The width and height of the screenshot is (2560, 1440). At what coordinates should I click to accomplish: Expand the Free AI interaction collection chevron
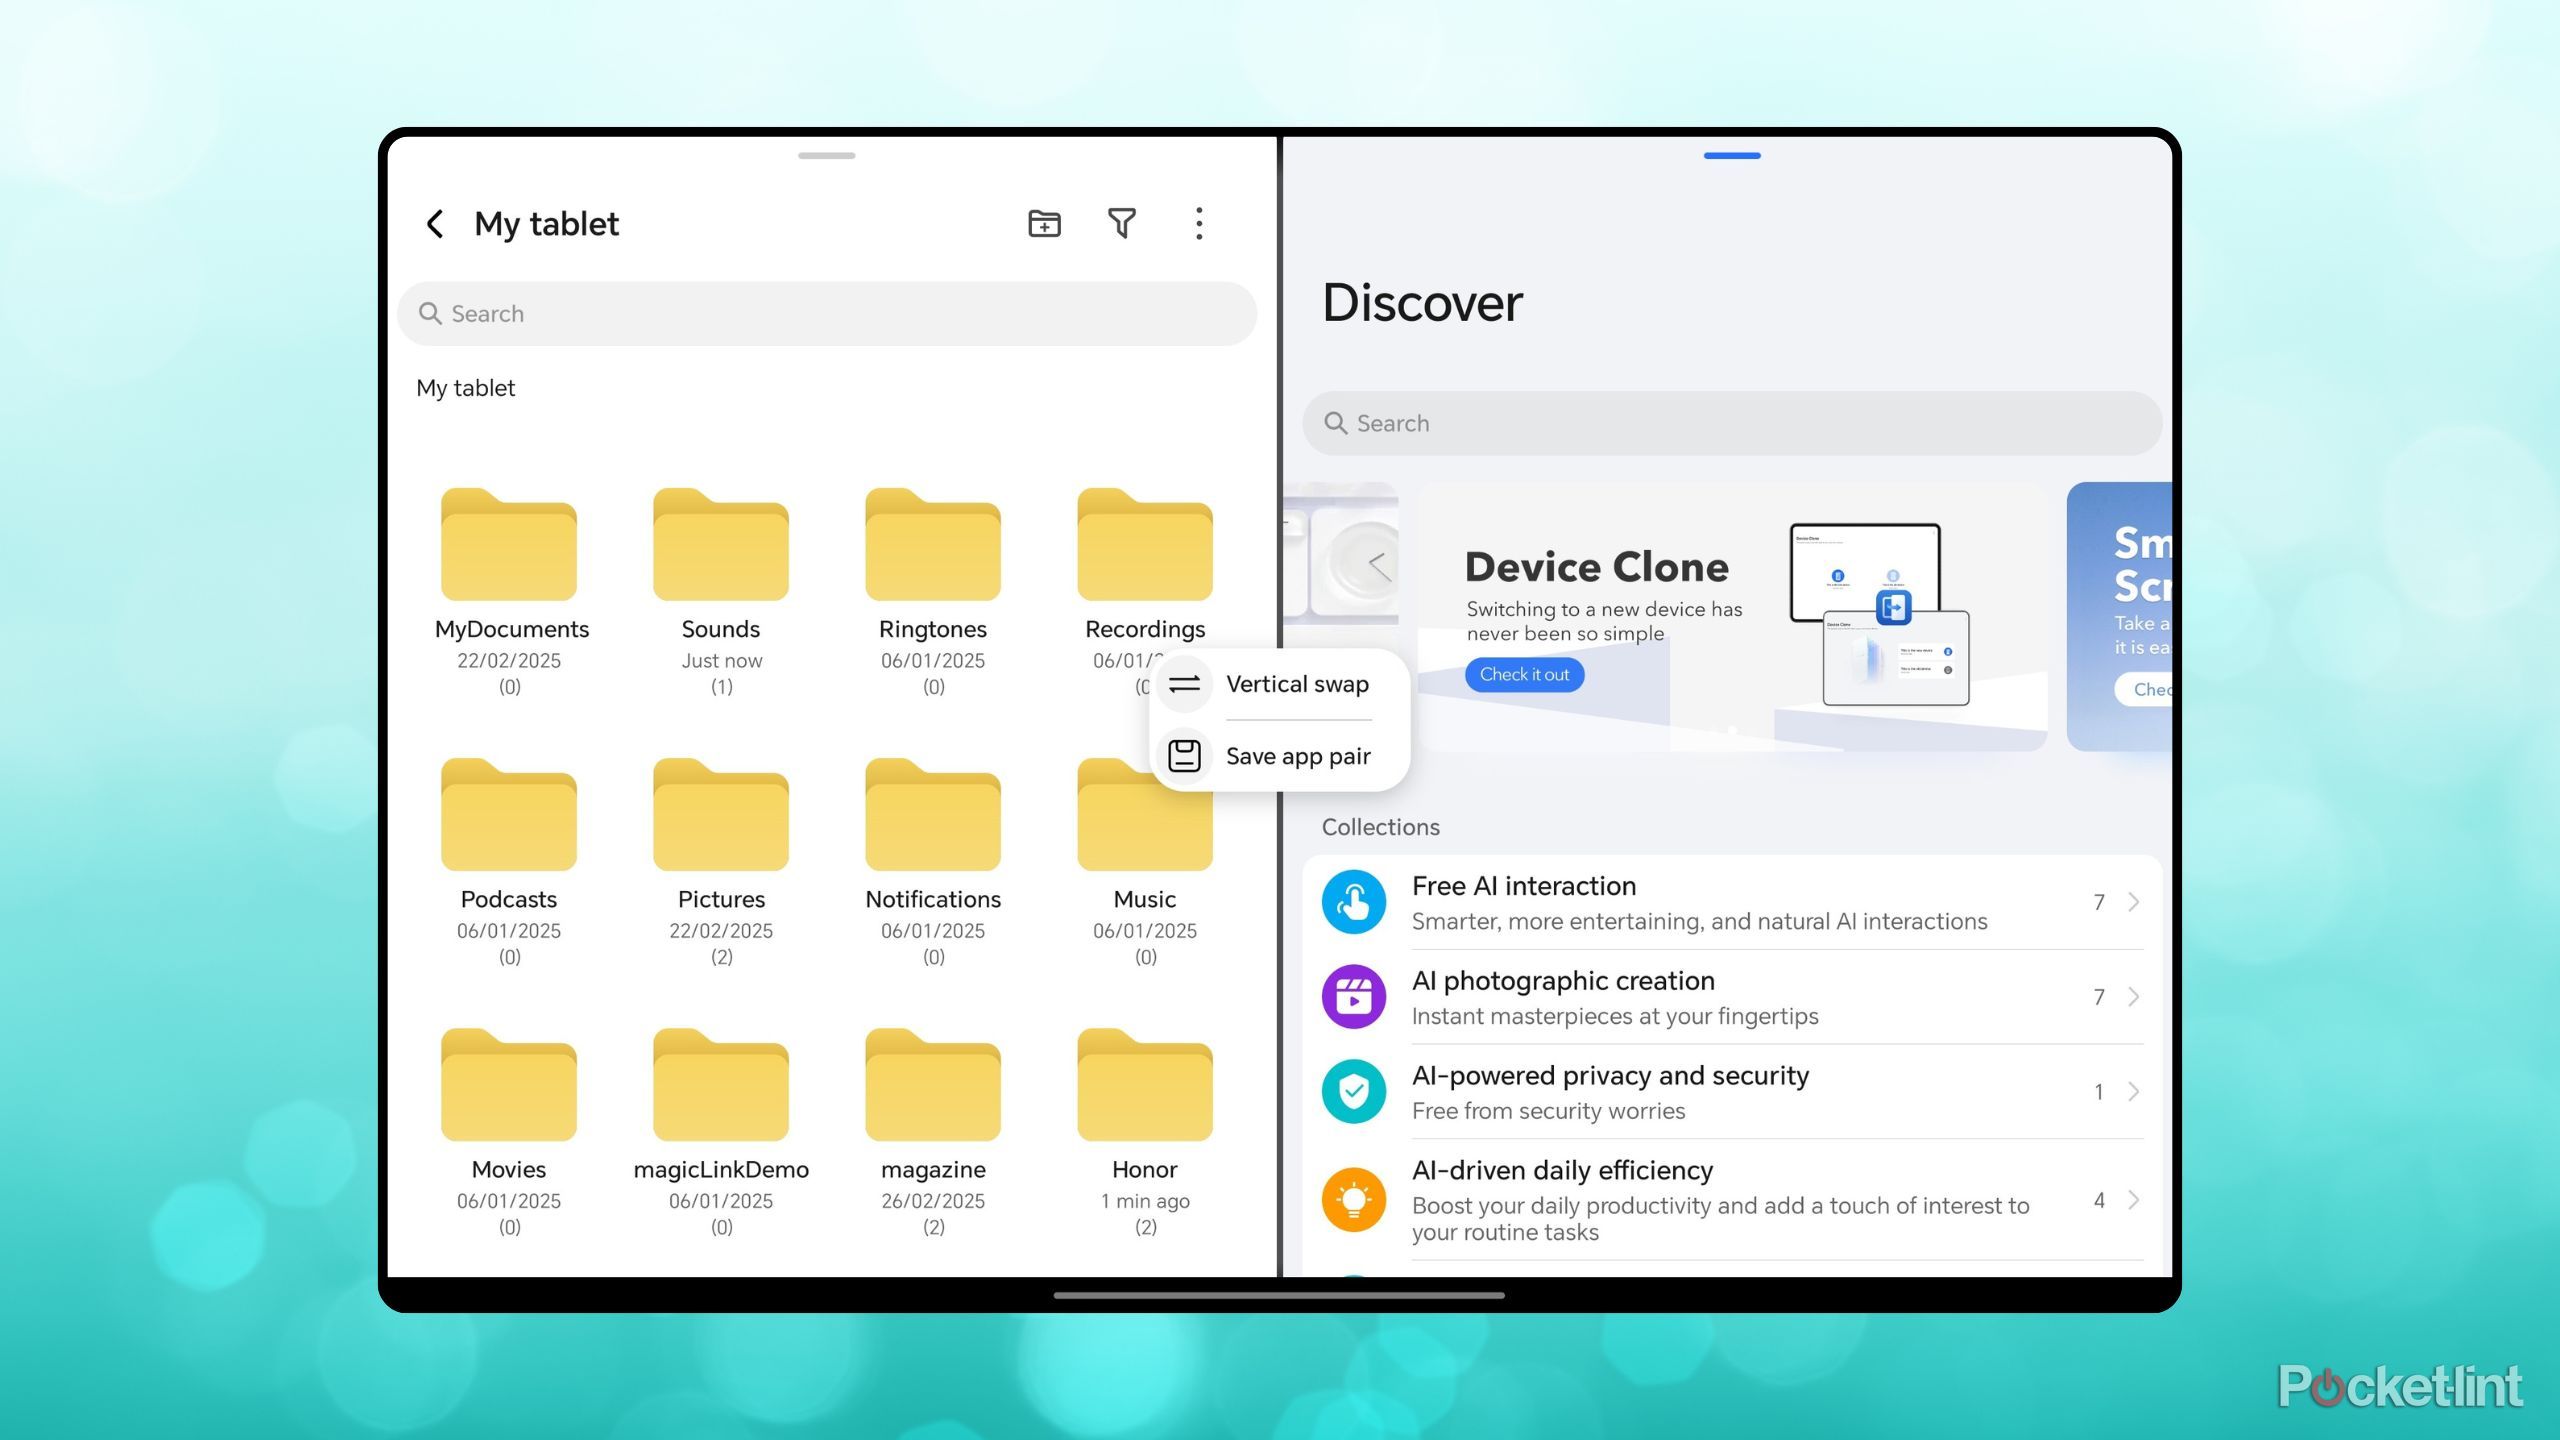coord(2133,902)
